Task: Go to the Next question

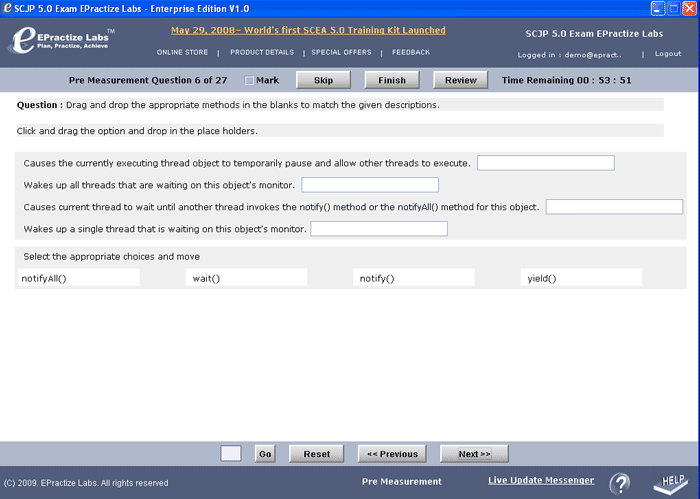Action: (x=474, y=454)
